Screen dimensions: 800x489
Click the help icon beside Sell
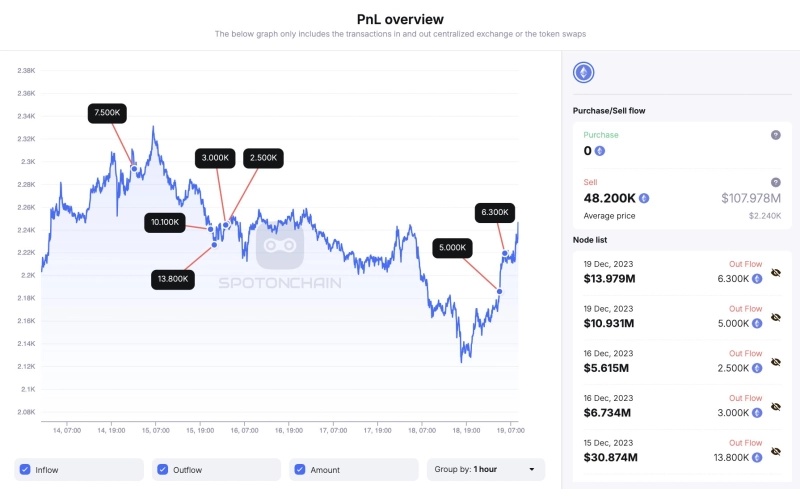point(775,182)
